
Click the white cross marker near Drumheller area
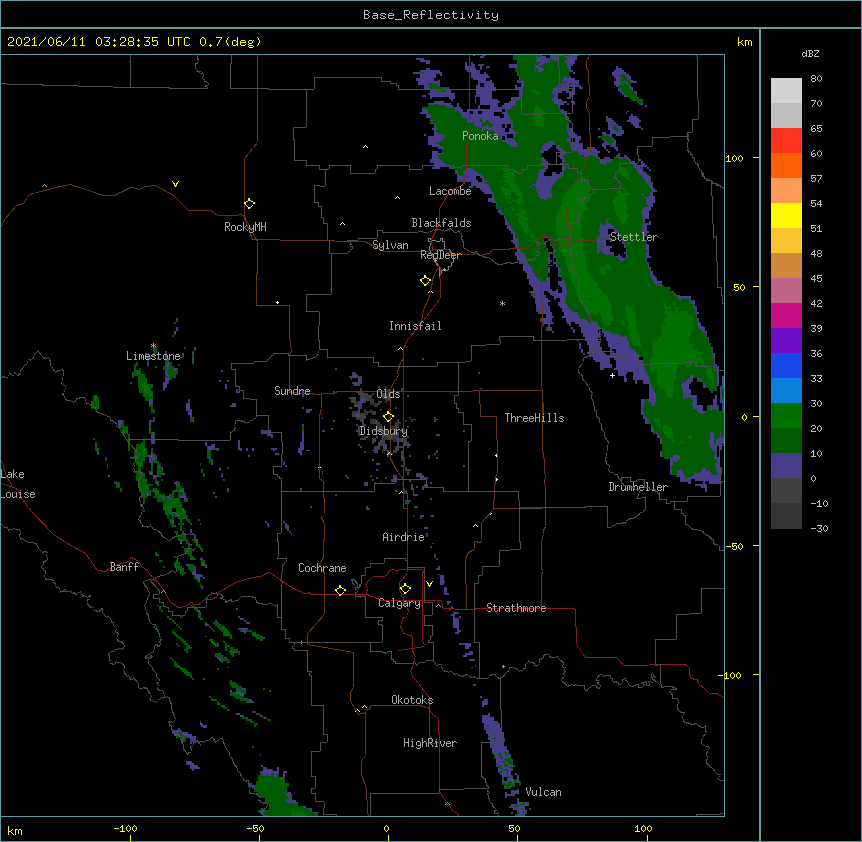[612, 375]
